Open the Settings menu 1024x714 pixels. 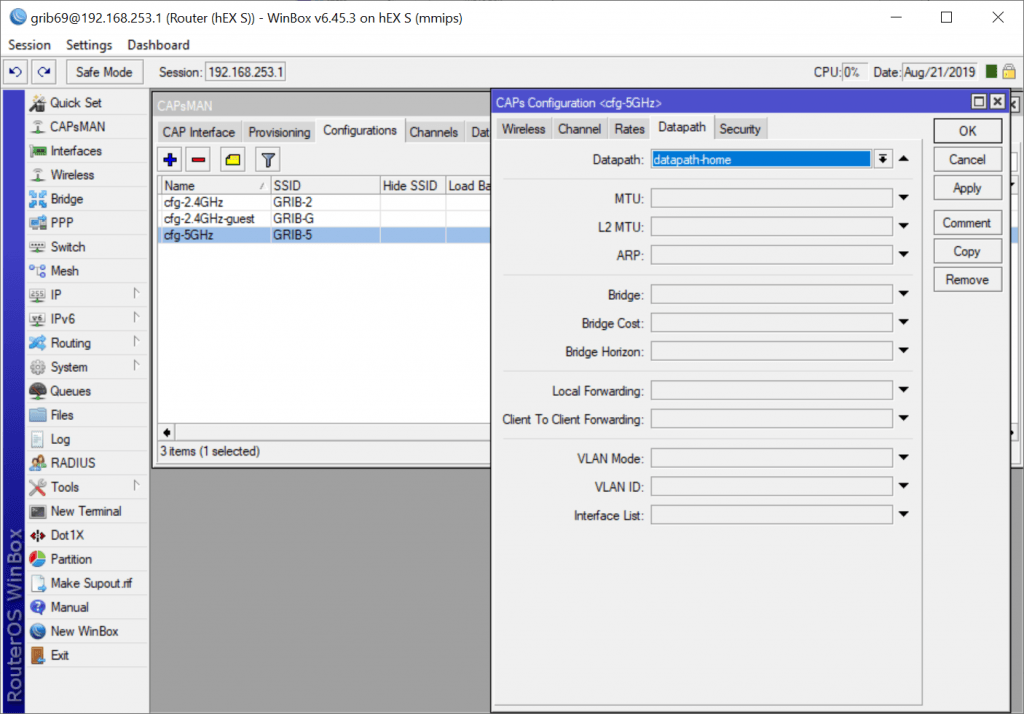[x=89, y=45]
